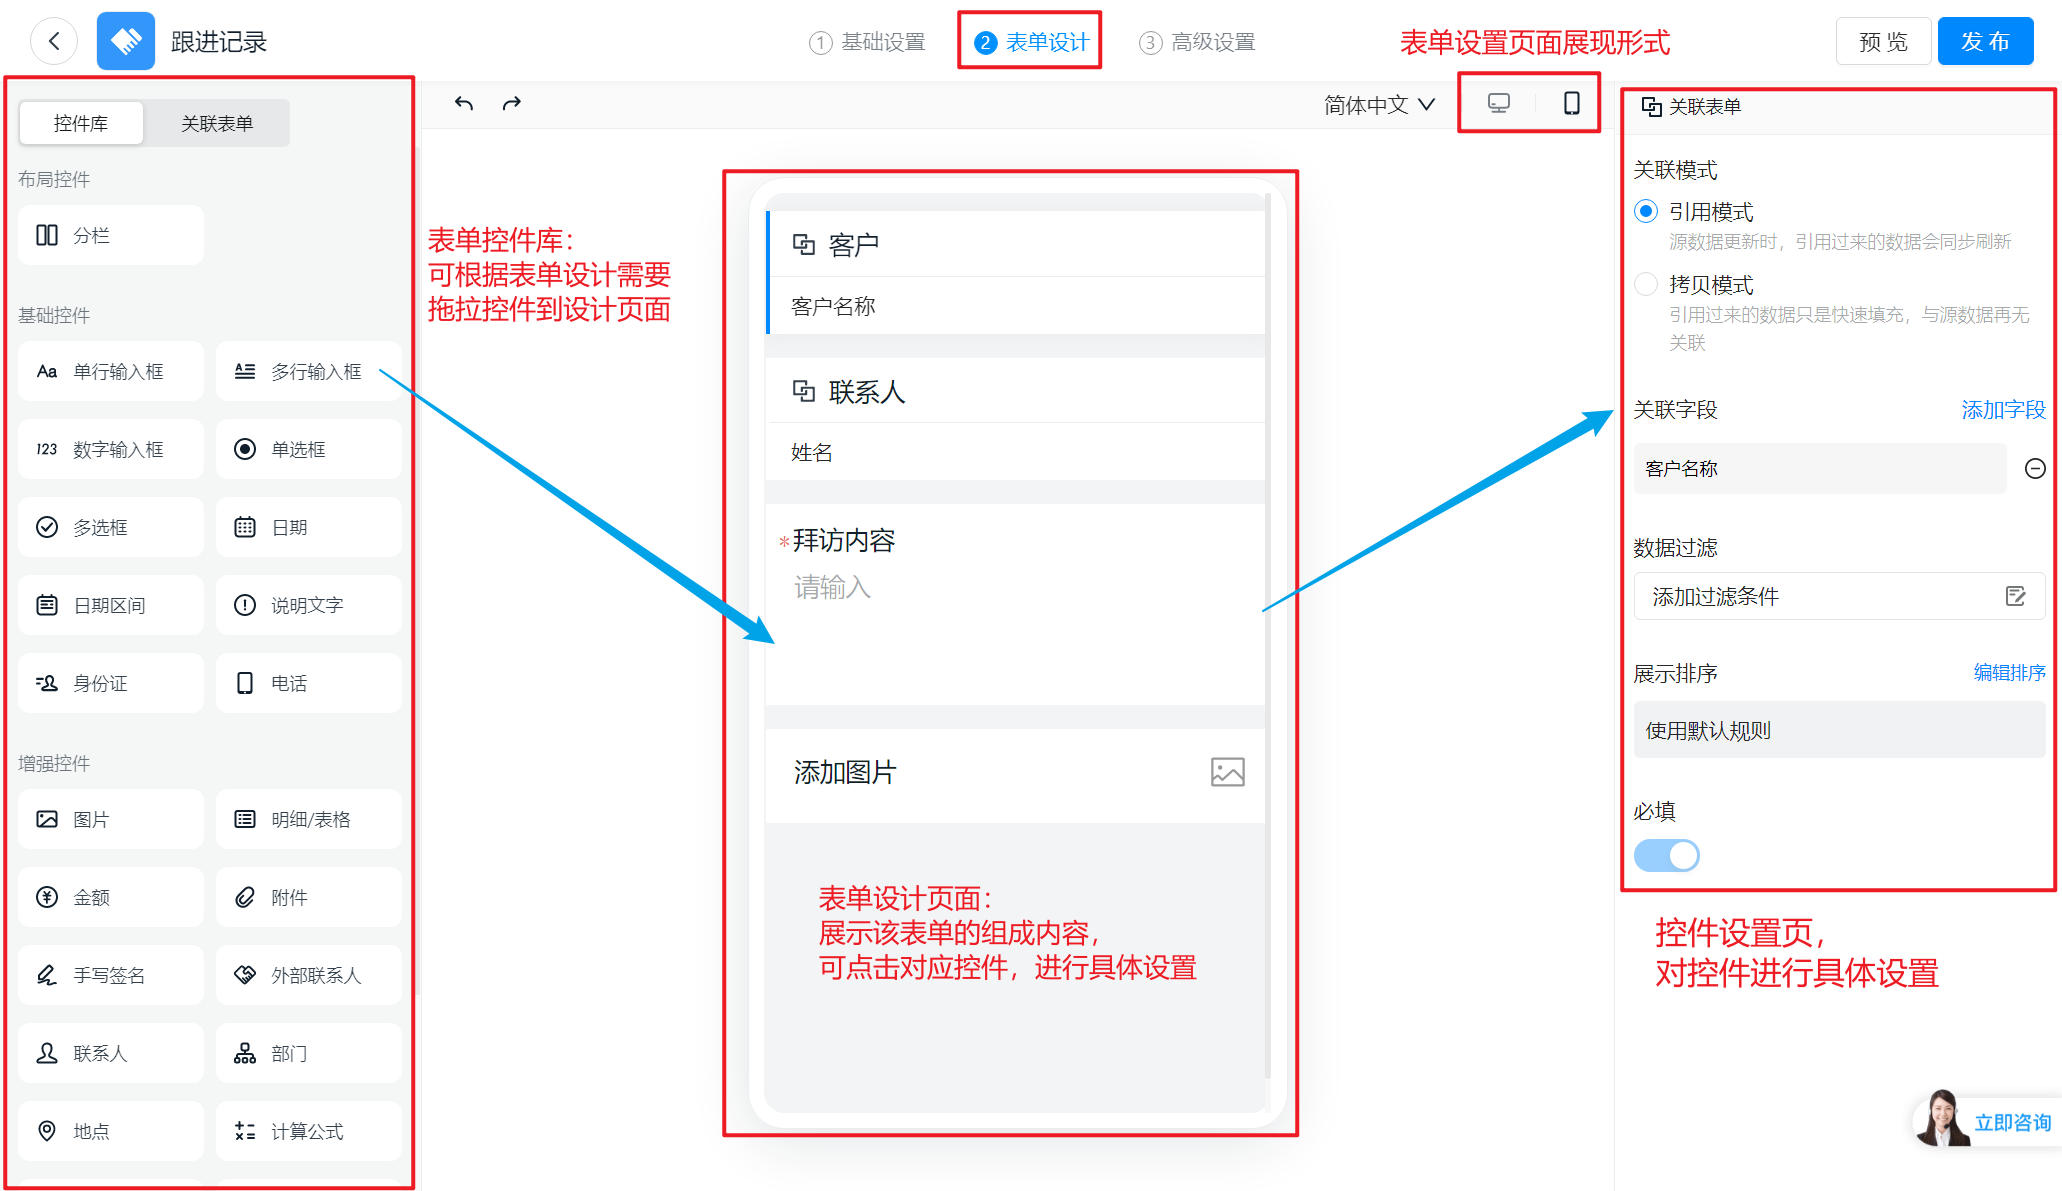The image size is (2062, 1191).
Task: Click the 发布 button
Action: coord(1984,42)
